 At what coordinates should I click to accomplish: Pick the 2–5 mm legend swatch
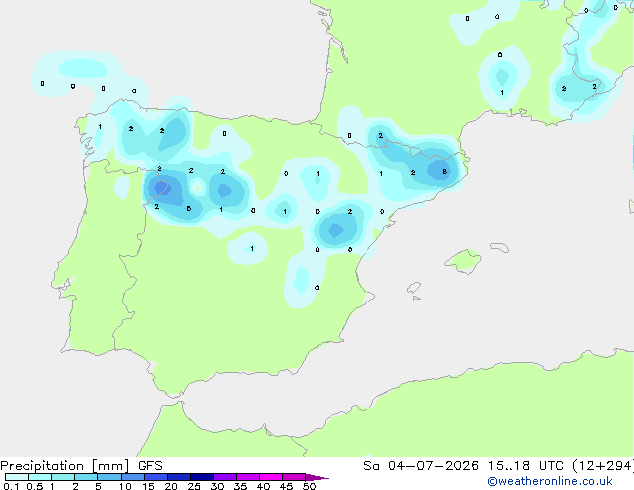(x=86, y=477)
